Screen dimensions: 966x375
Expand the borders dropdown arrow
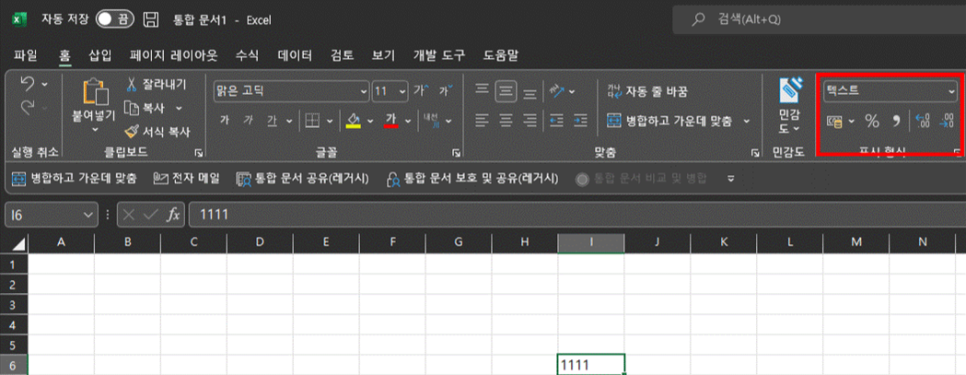[330, 121]
